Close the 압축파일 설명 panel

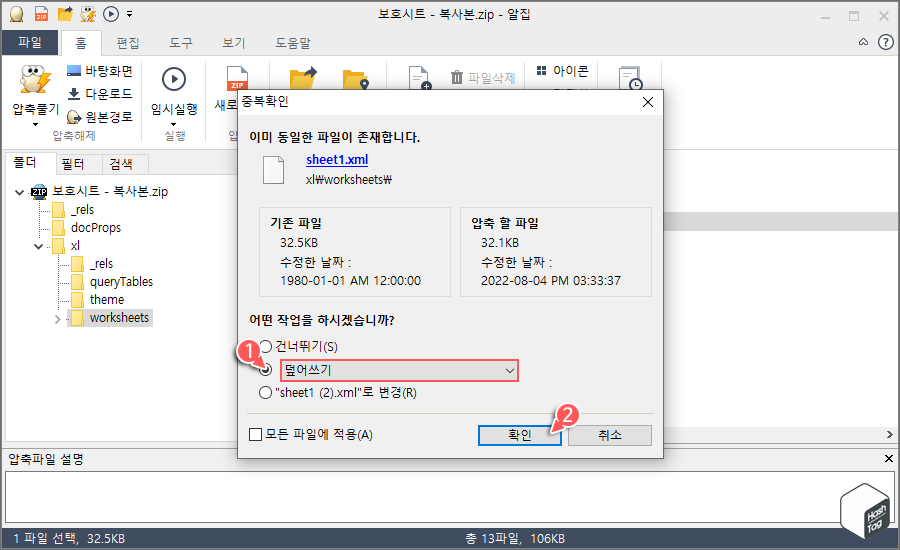[x=889, y=459]
